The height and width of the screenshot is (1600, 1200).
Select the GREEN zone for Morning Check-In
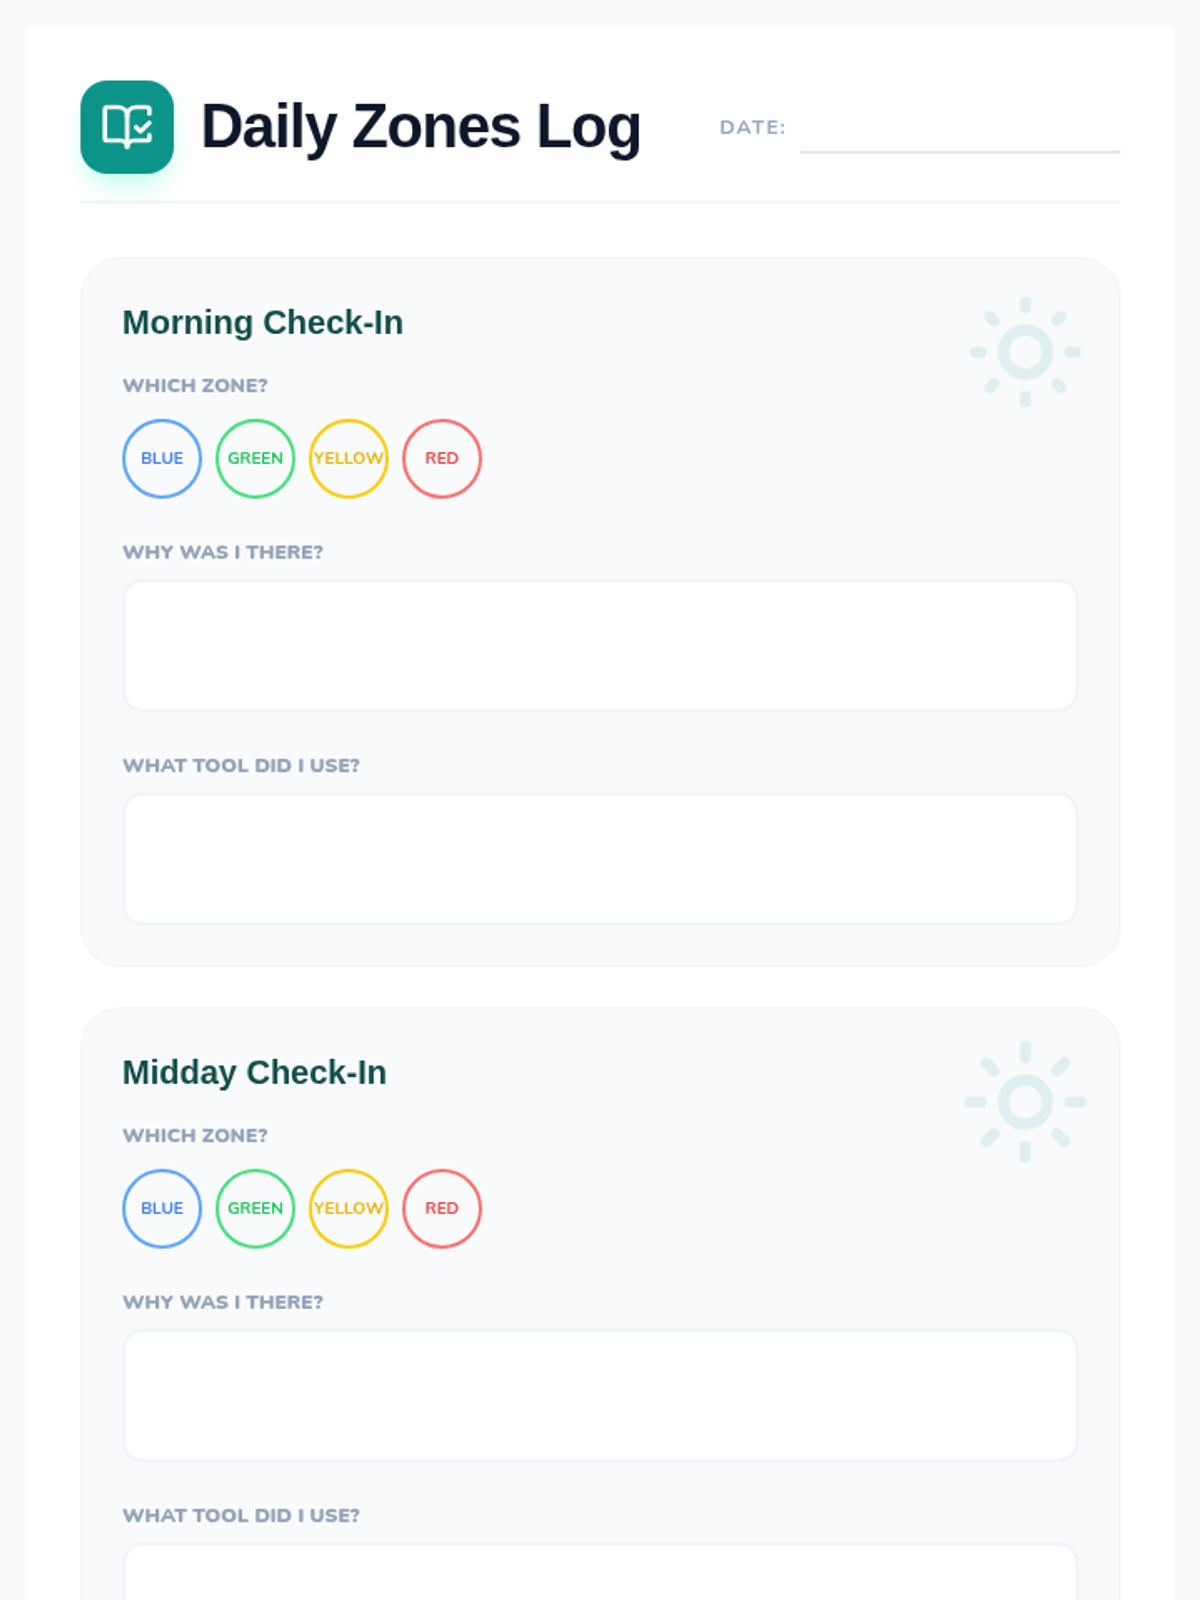255,458
